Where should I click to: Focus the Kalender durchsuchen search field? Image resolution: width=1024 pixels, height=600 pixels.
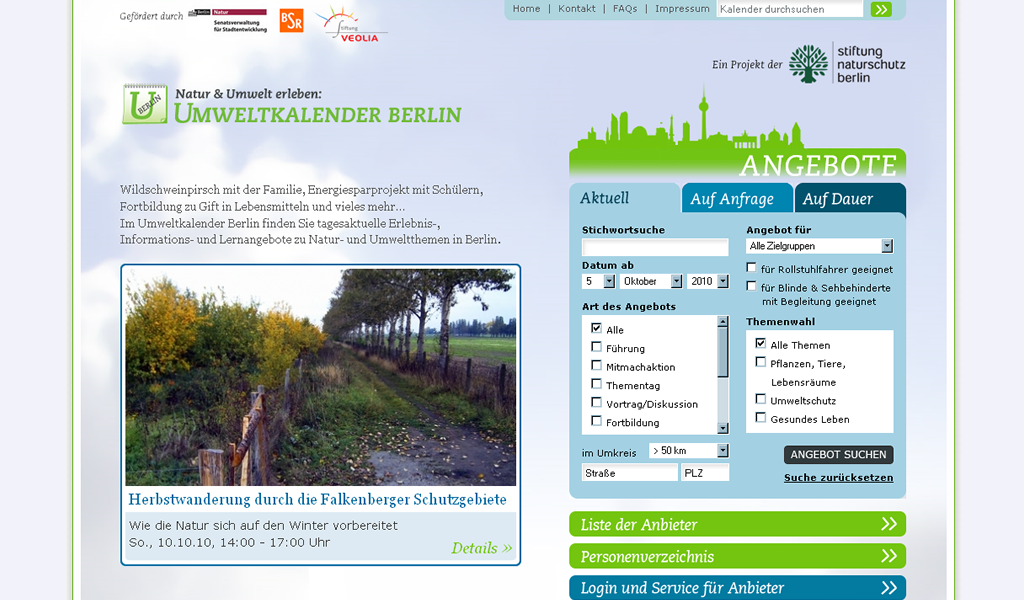[790, 9]
